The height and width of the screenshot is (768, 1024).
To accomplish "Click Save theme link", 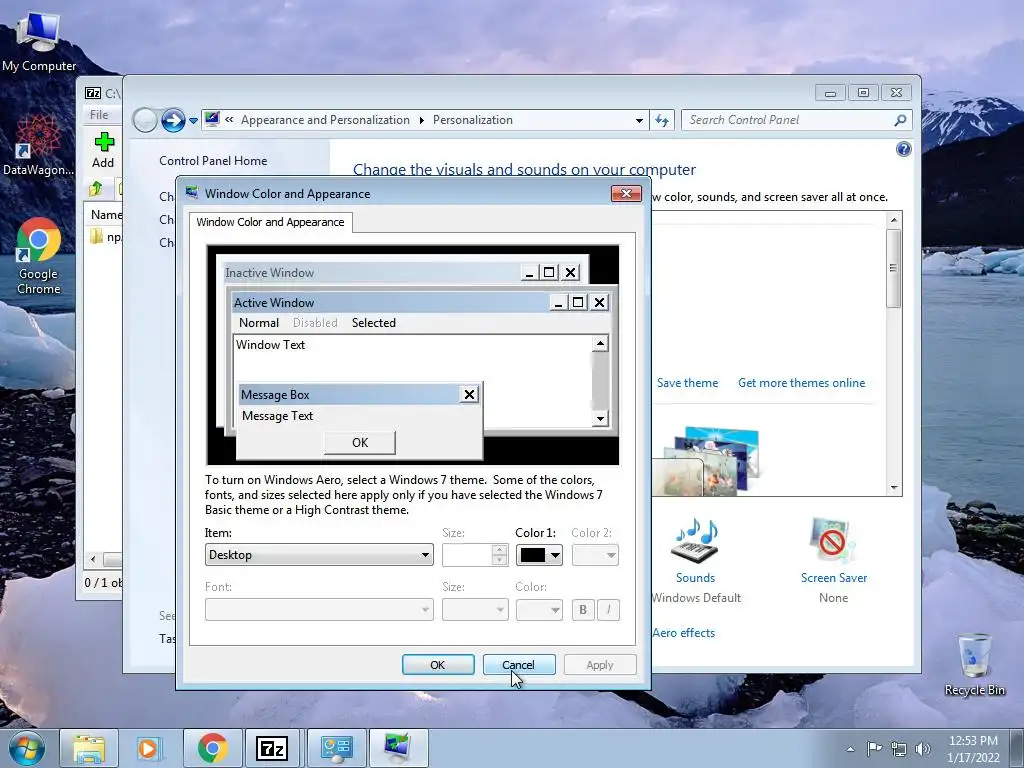I will (x=687, y=383).
